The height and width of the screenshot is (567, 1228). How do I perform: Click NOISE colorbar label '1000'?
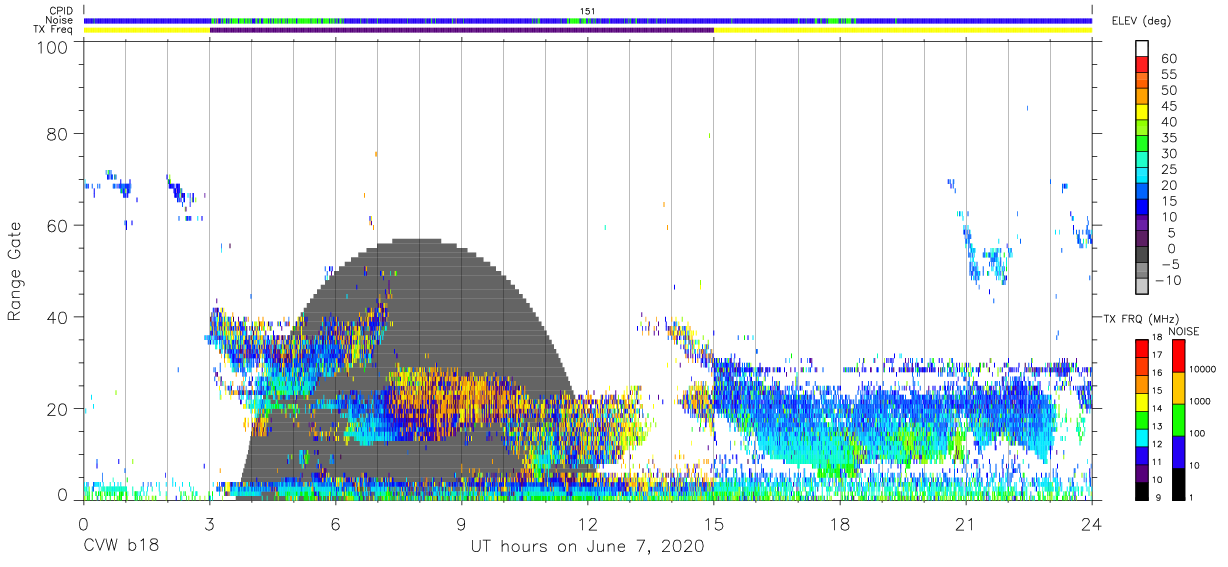coord(1201,402)
